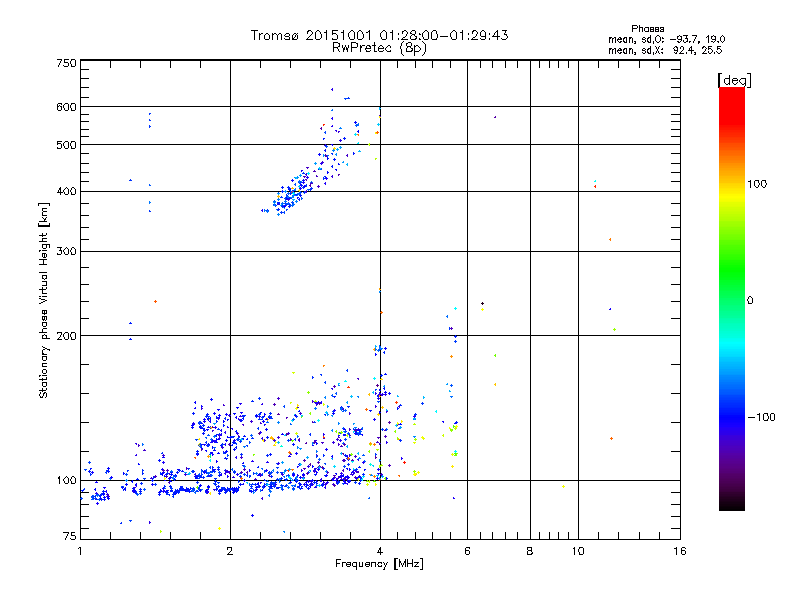Click the "mean, sd,O: -93.7, 19.0" line
800x600 pixels.
point(666,39)
